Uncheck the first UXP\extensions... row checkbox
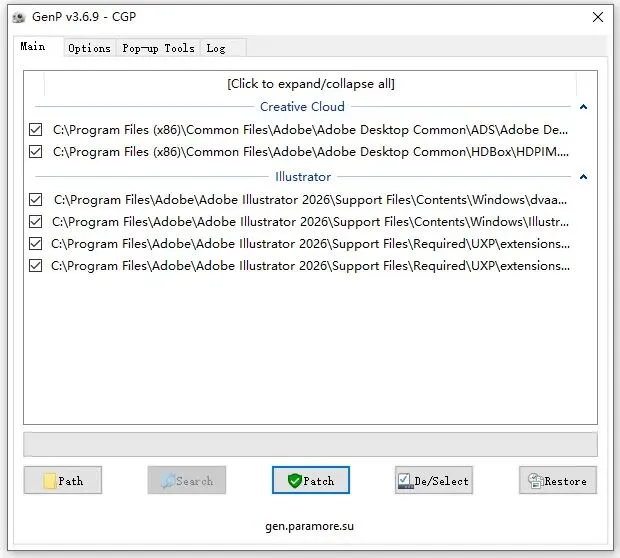Image resolution: width=620 pixels, height=558 pixels. click(x=36, y=244)
